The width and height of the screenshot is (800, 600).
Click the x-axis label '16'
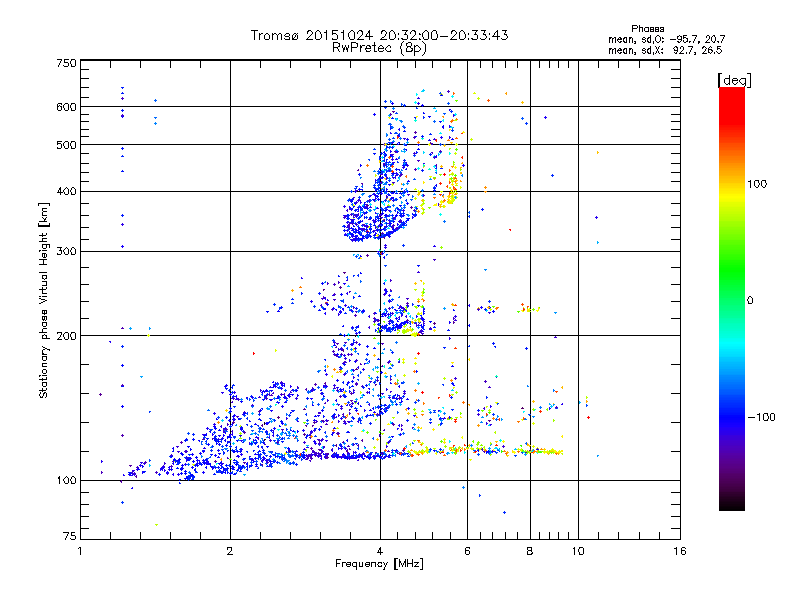[680, 551]
